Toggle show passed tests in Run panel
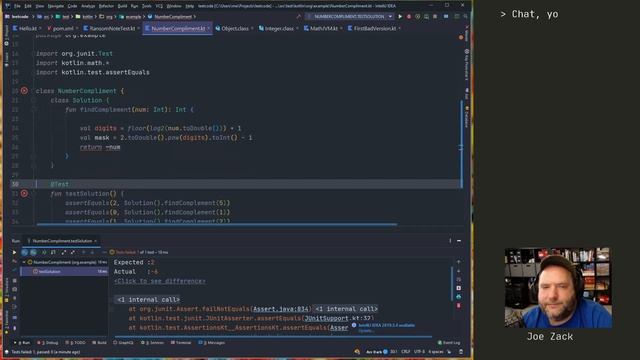 pos(24,252)
